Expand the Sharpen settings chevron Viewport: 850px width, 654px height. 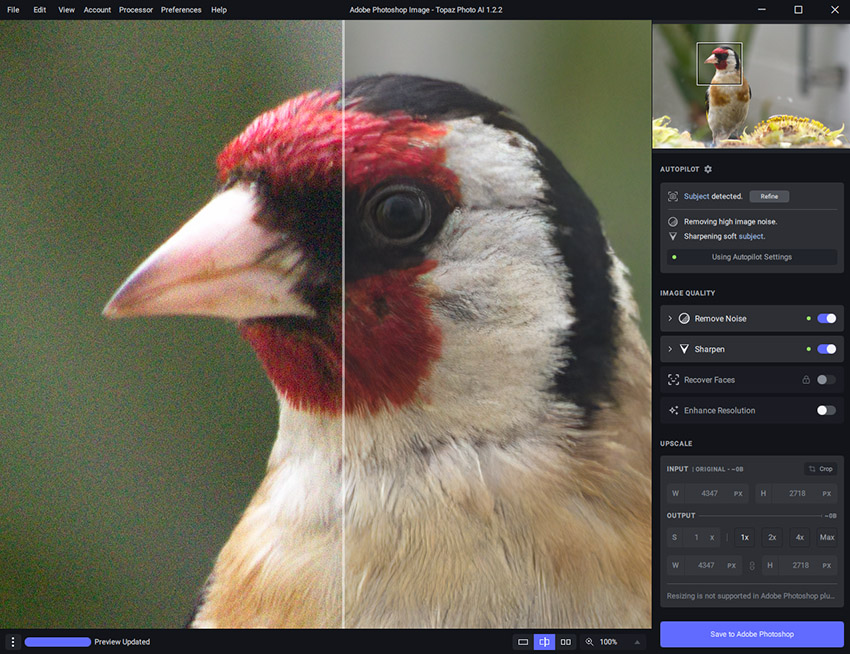click(x=670, y=349)
